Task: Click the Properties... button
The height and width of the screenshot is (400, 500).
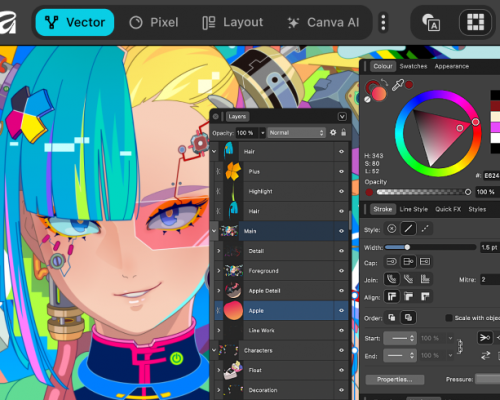Action: tap(395, 380)
